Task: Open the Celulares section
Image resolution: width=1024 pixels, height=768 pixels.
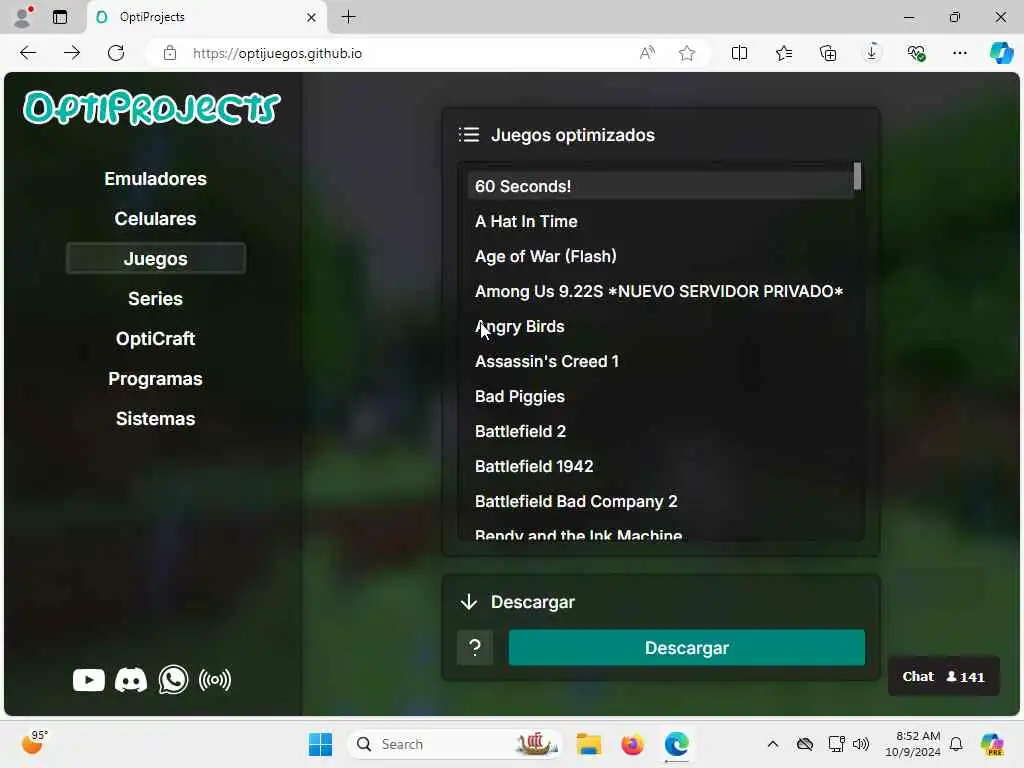Action: pyautogui.click(x=155, y=218)
